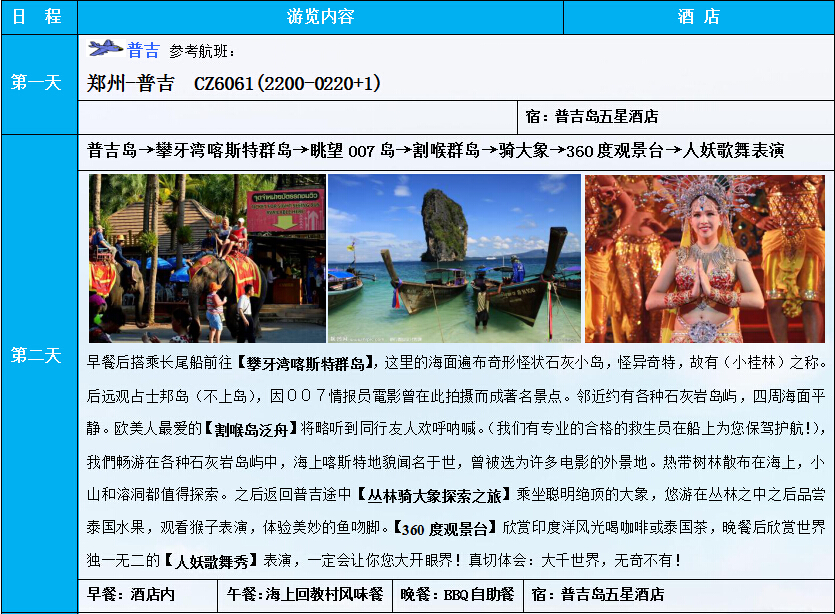Screen dimensions: 835x614
Task: Click the 参考航班 label
Action: pos(202,51)
